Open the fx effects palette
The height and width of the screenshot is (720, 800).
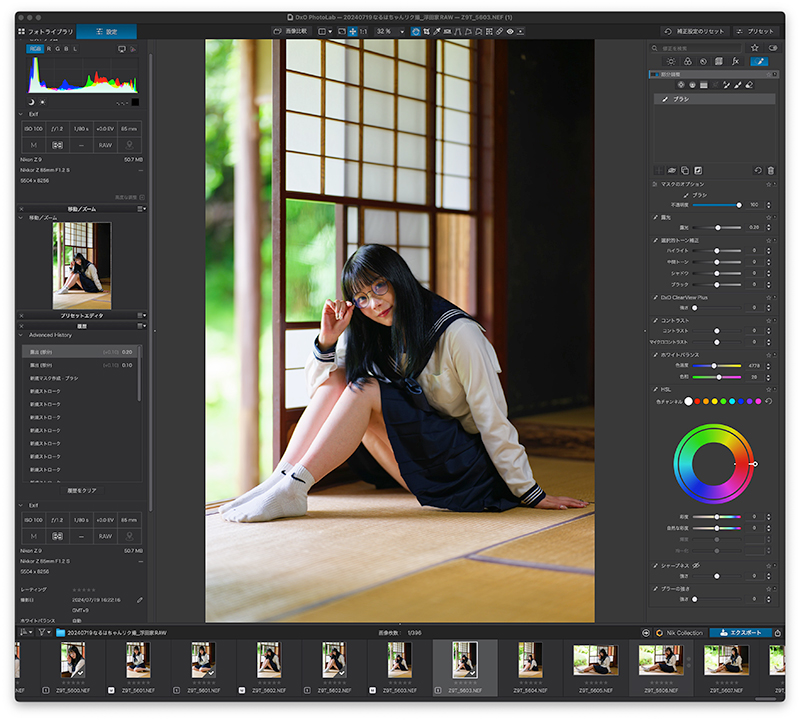click(x=735, y=61)
